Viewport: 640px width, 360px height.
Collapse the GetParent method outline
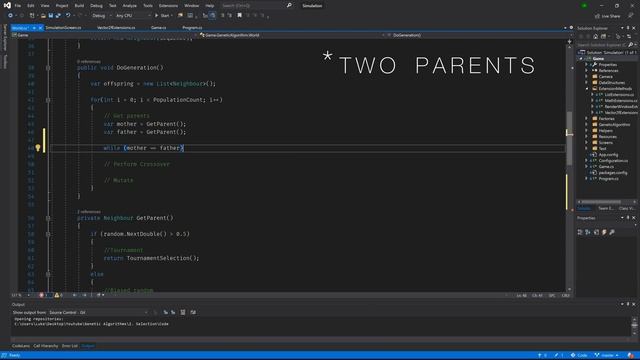pyautogui.click(x=48, y=218)
